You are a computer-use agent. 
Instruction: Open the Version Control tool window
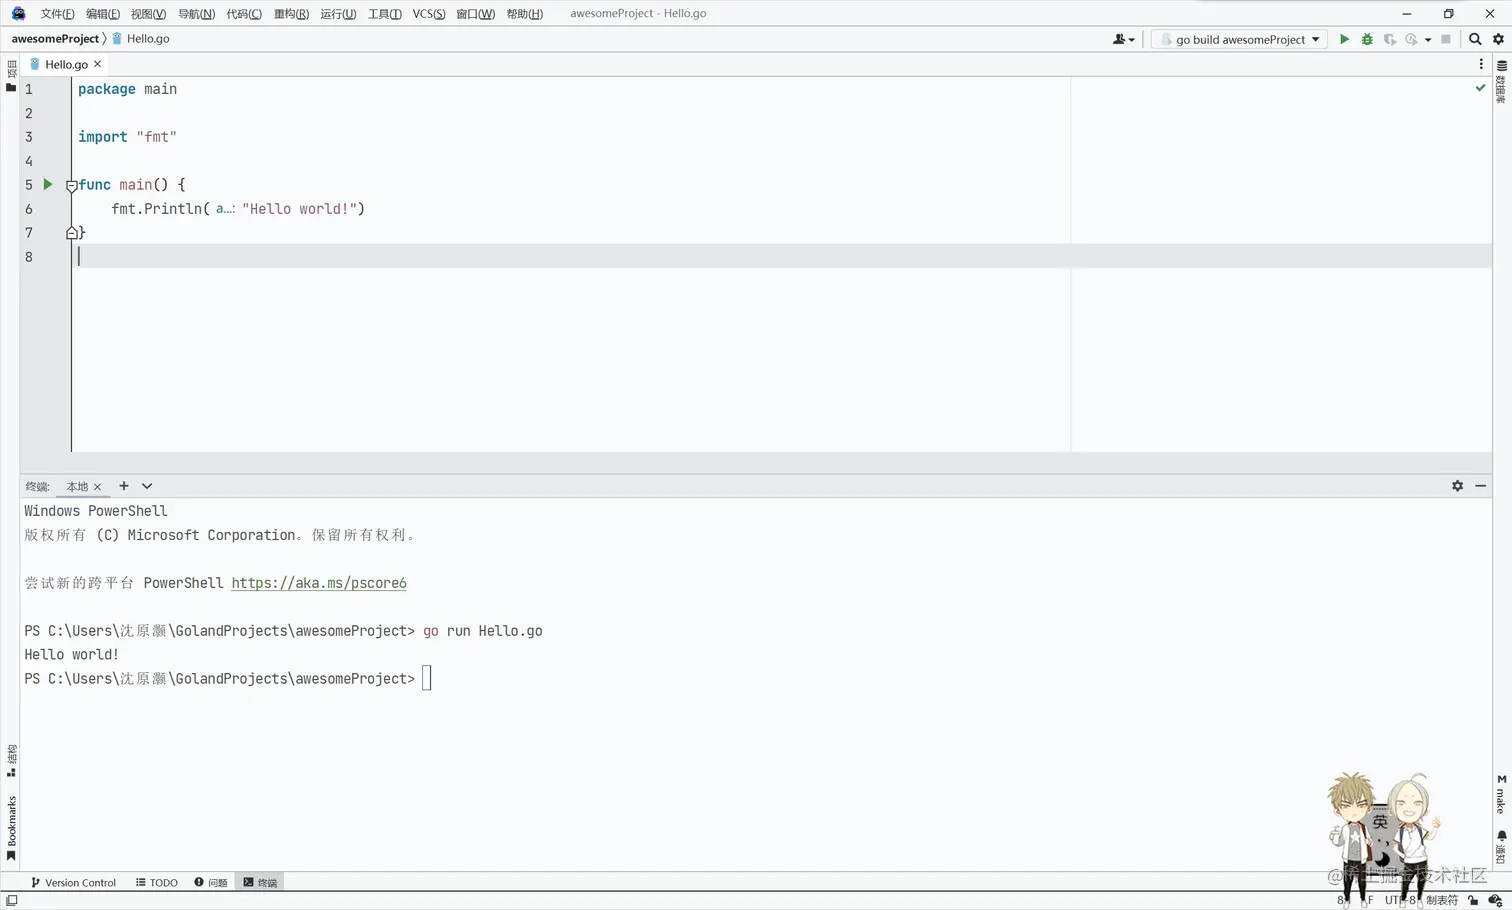(74, 882)
